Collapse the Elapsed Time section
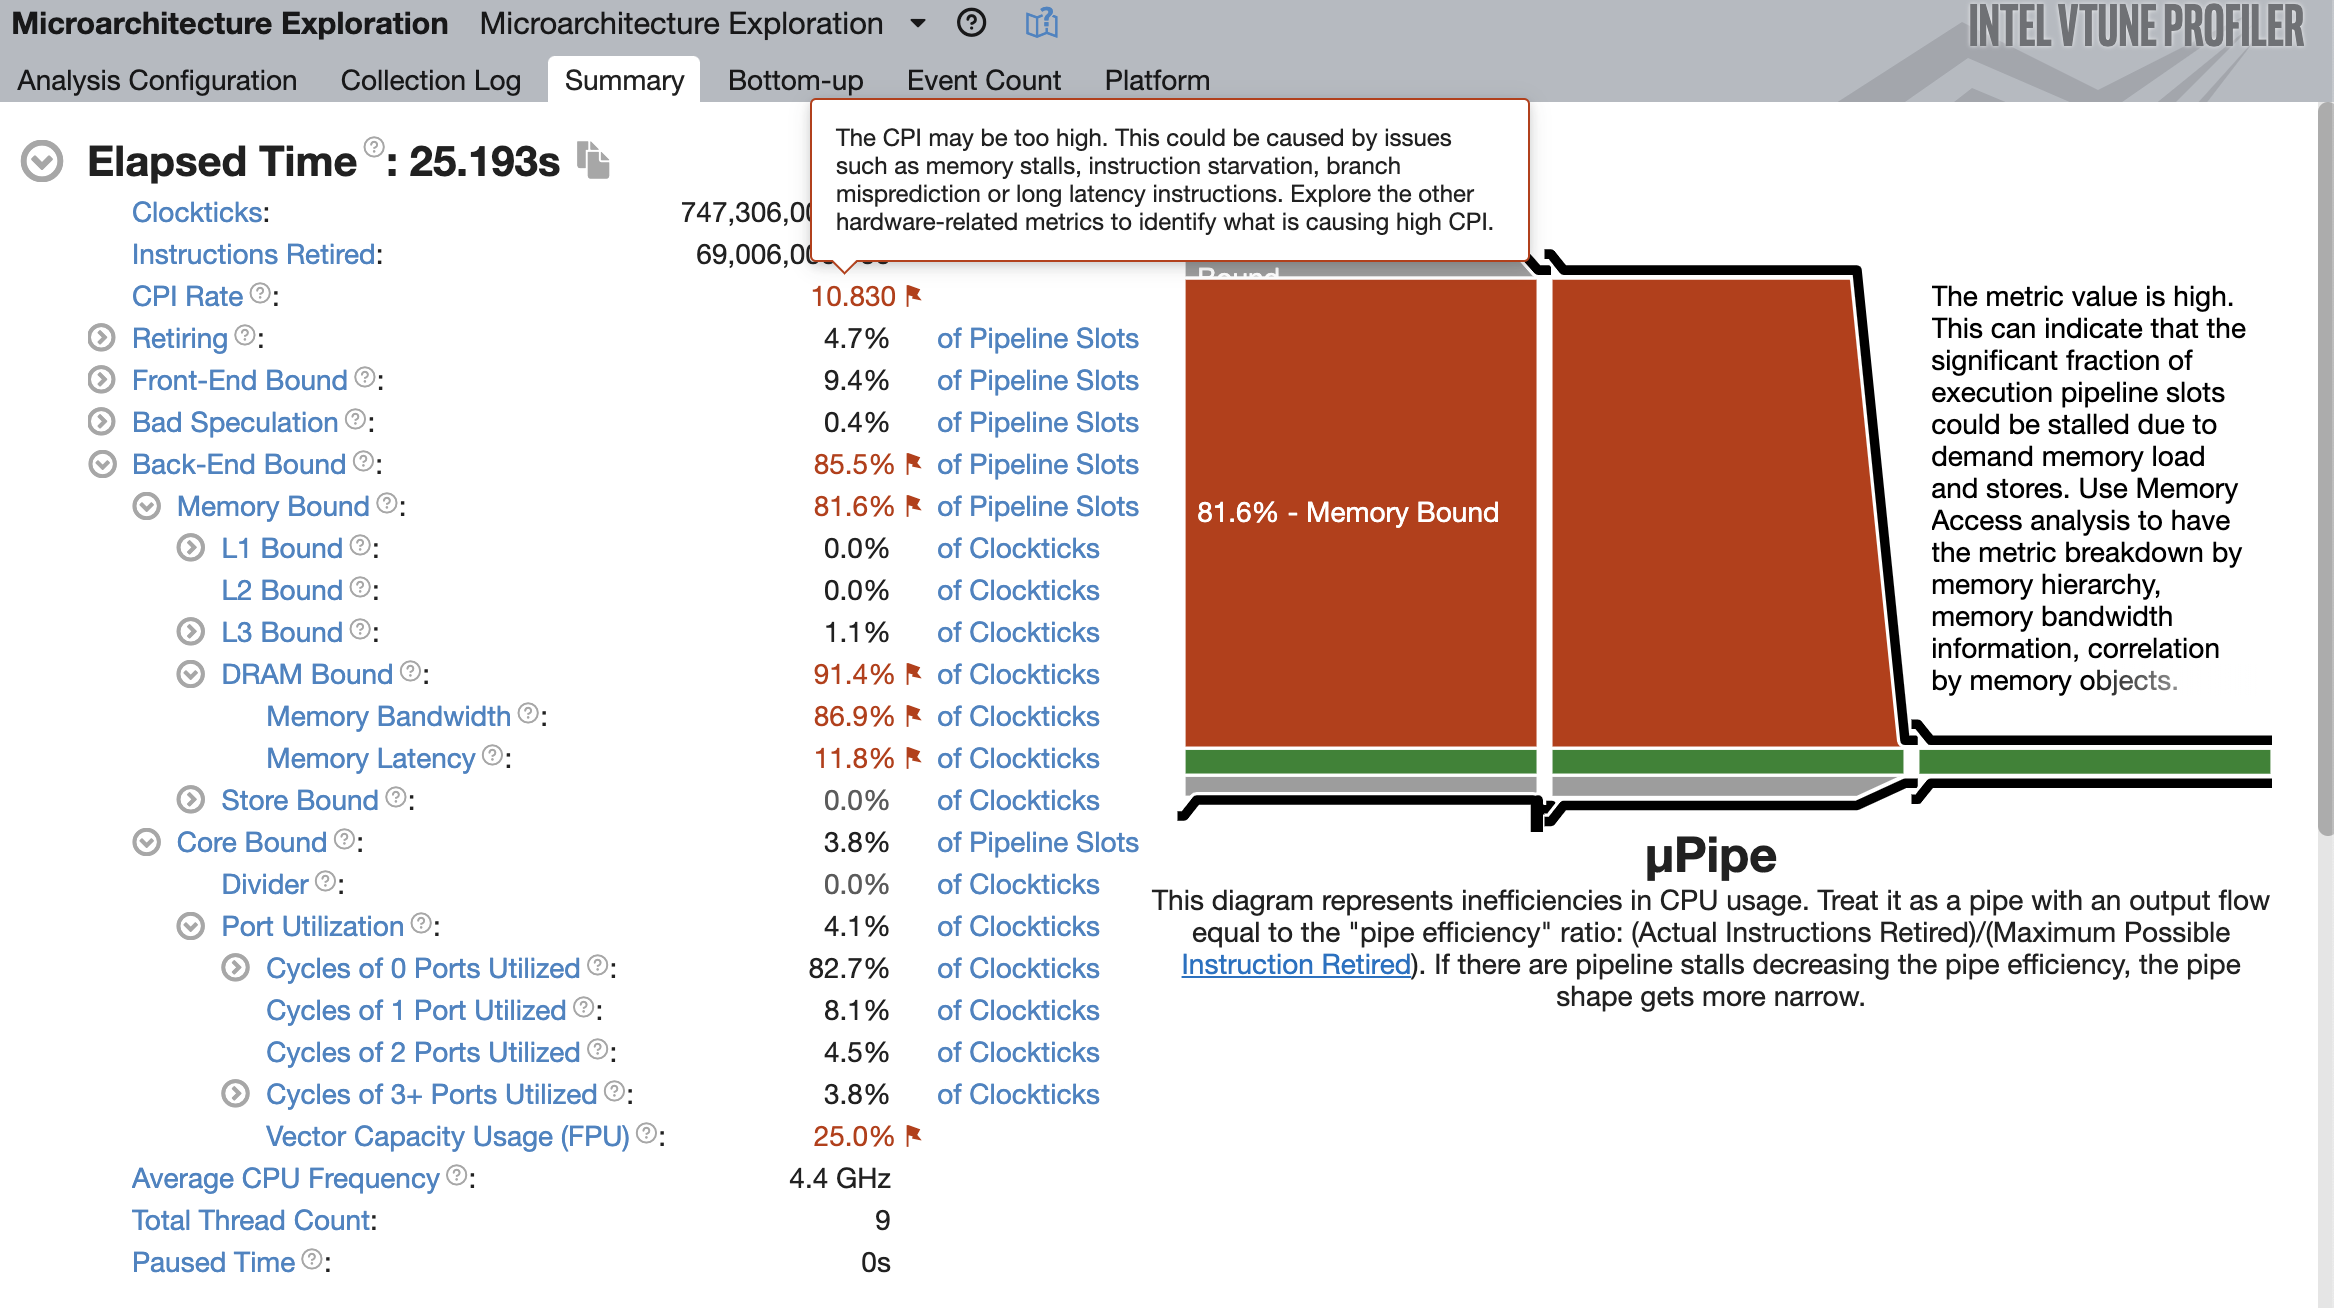The height and width of the screenshot is (1308, 2334). tap(42, 161)
